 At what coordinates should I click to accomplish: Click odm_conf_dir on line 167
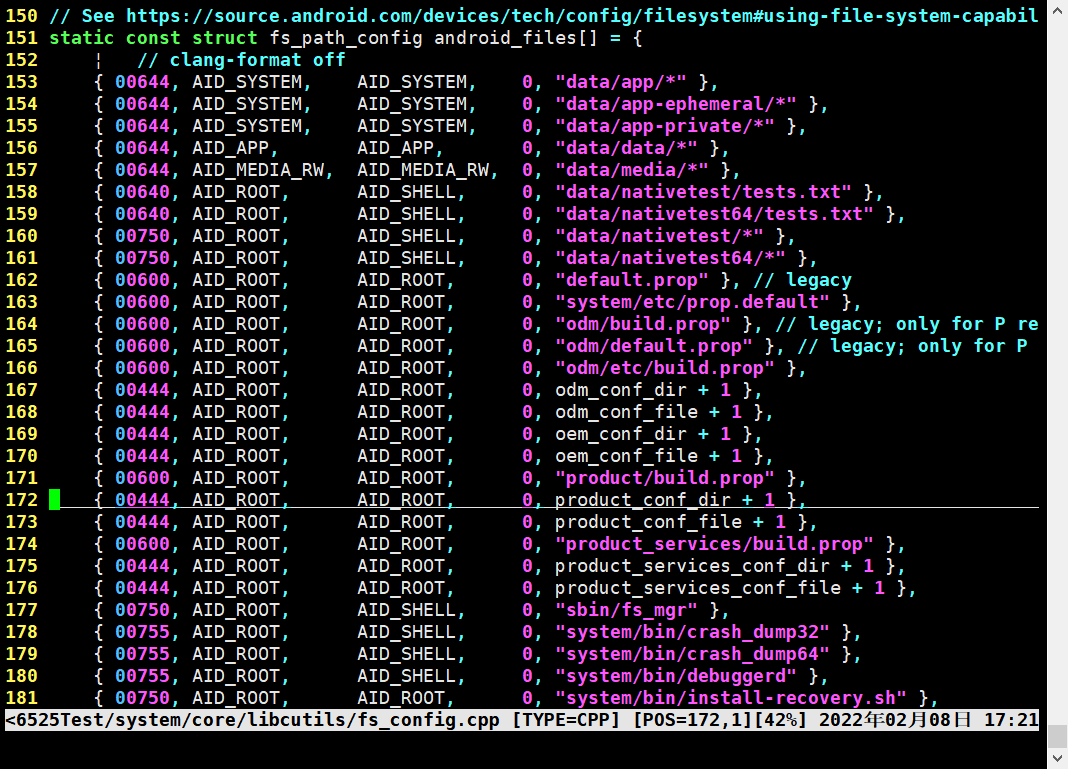[621, 390]
